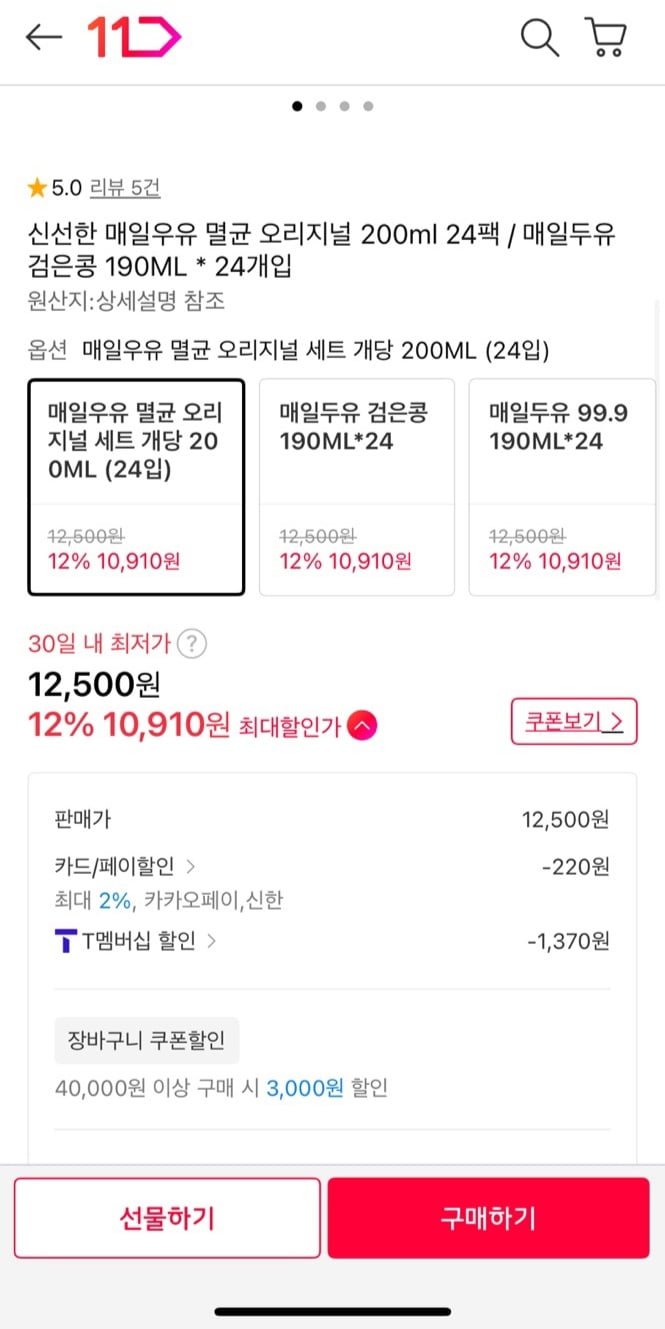Select the 매일우유 멸균 오리지널 세트 option

click(136, 487)
